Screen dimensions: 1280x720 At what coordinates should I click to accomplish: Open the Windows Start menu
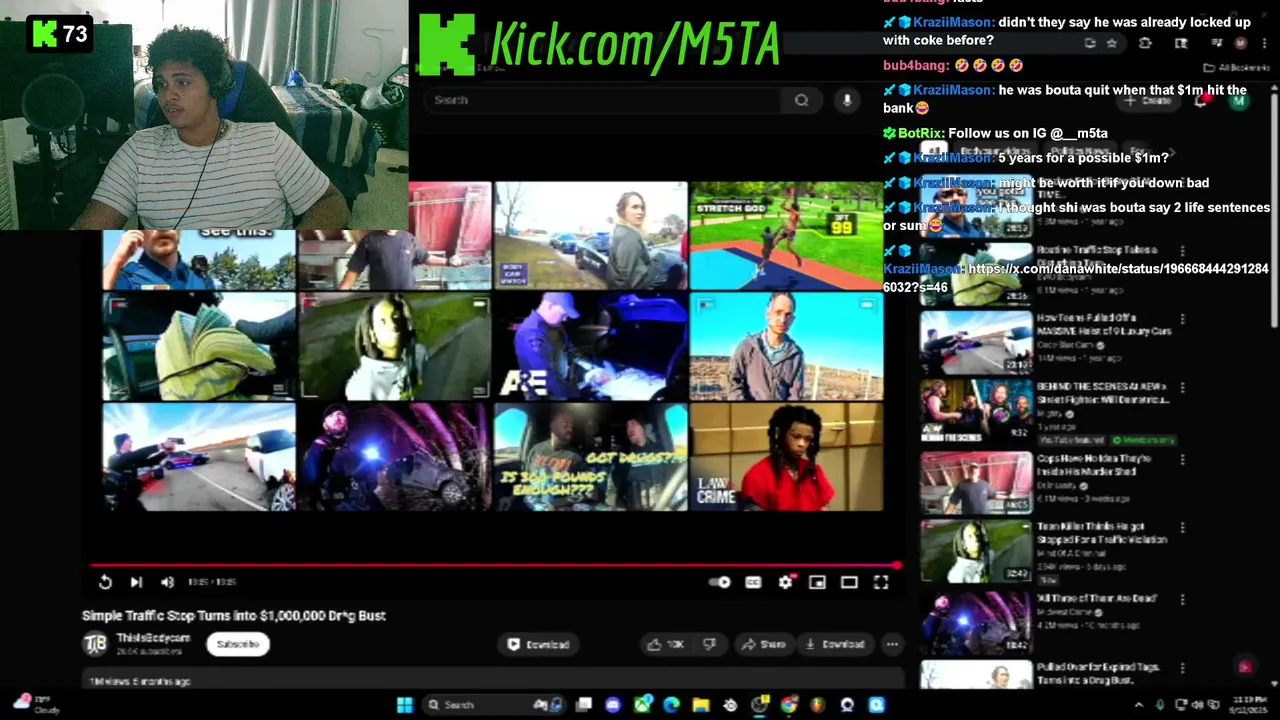[405, 705]
